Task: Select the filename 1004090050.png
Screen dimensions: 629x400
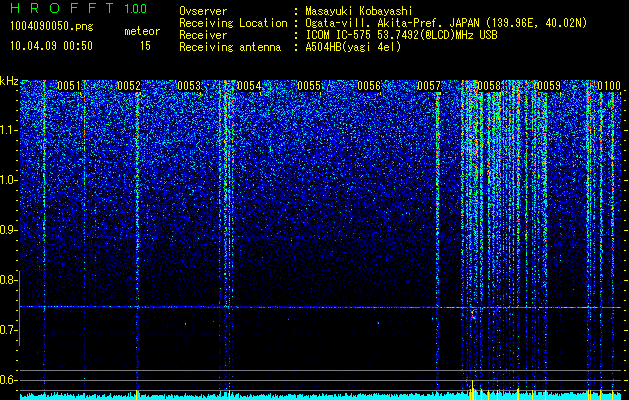Action: [52, 27]
